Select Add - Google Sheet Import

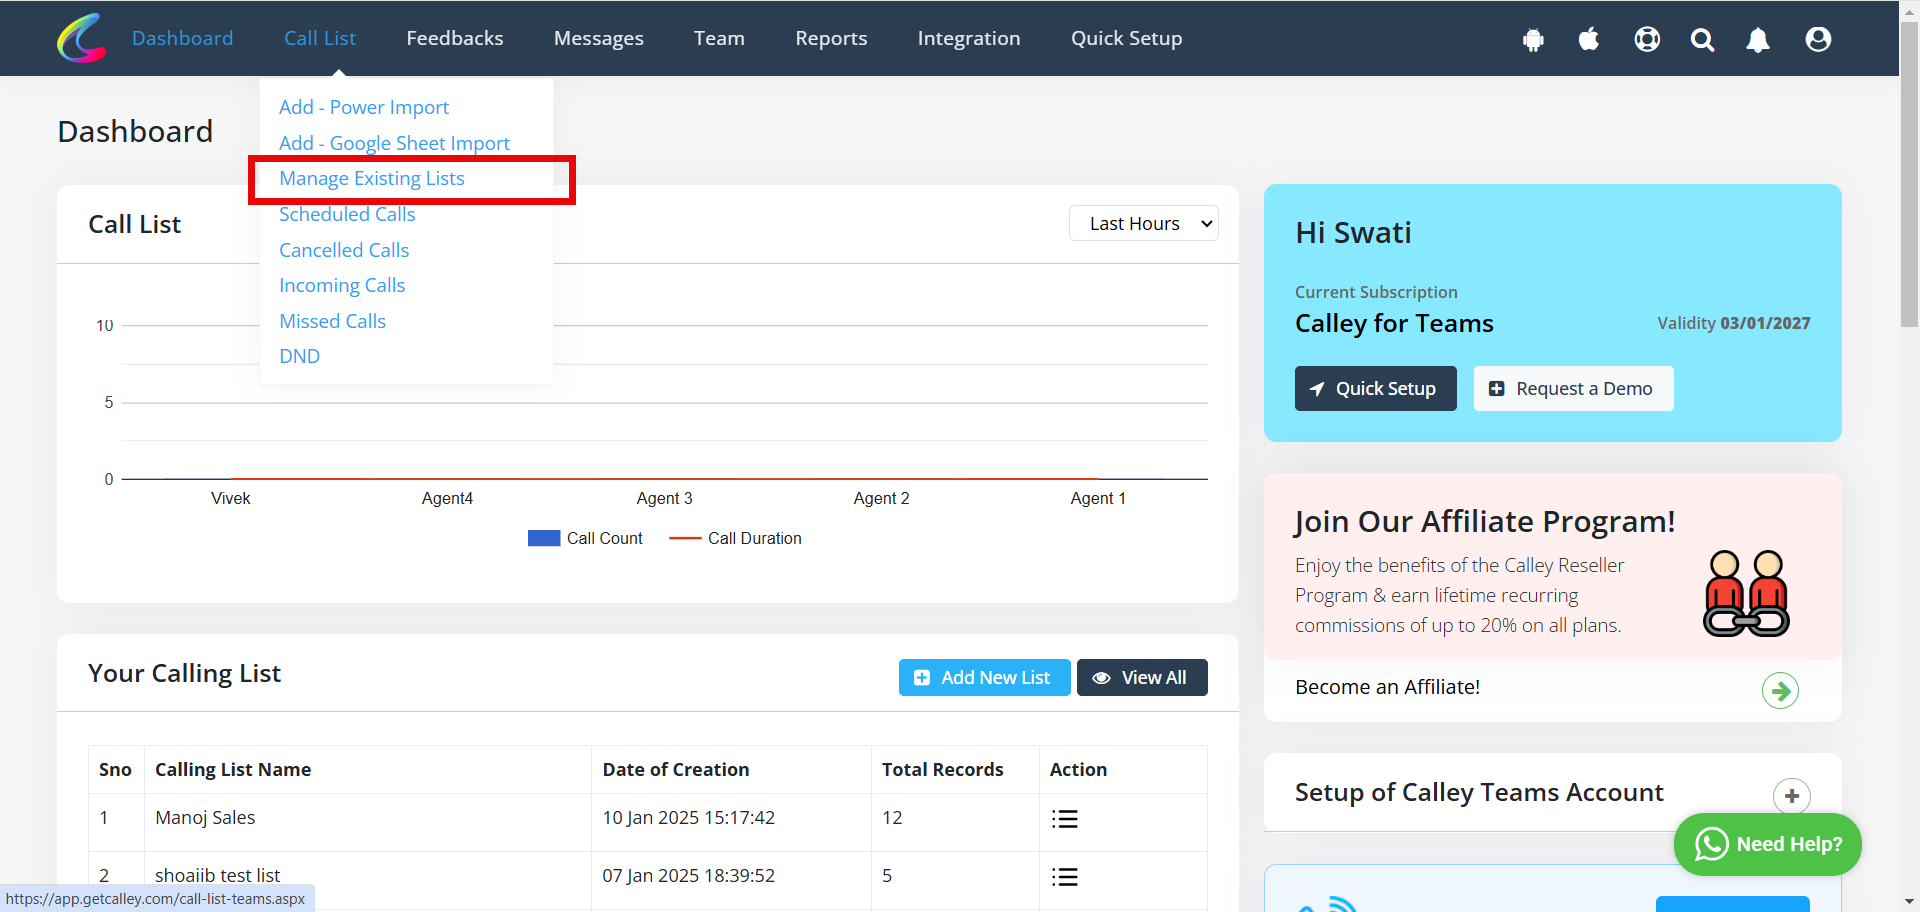click(x=394, y=143)
